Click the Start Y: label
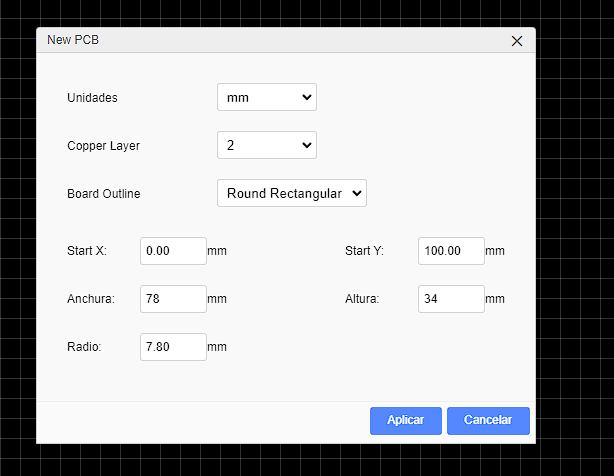Screen dimensions: 614x476 (x=364, y=251)
